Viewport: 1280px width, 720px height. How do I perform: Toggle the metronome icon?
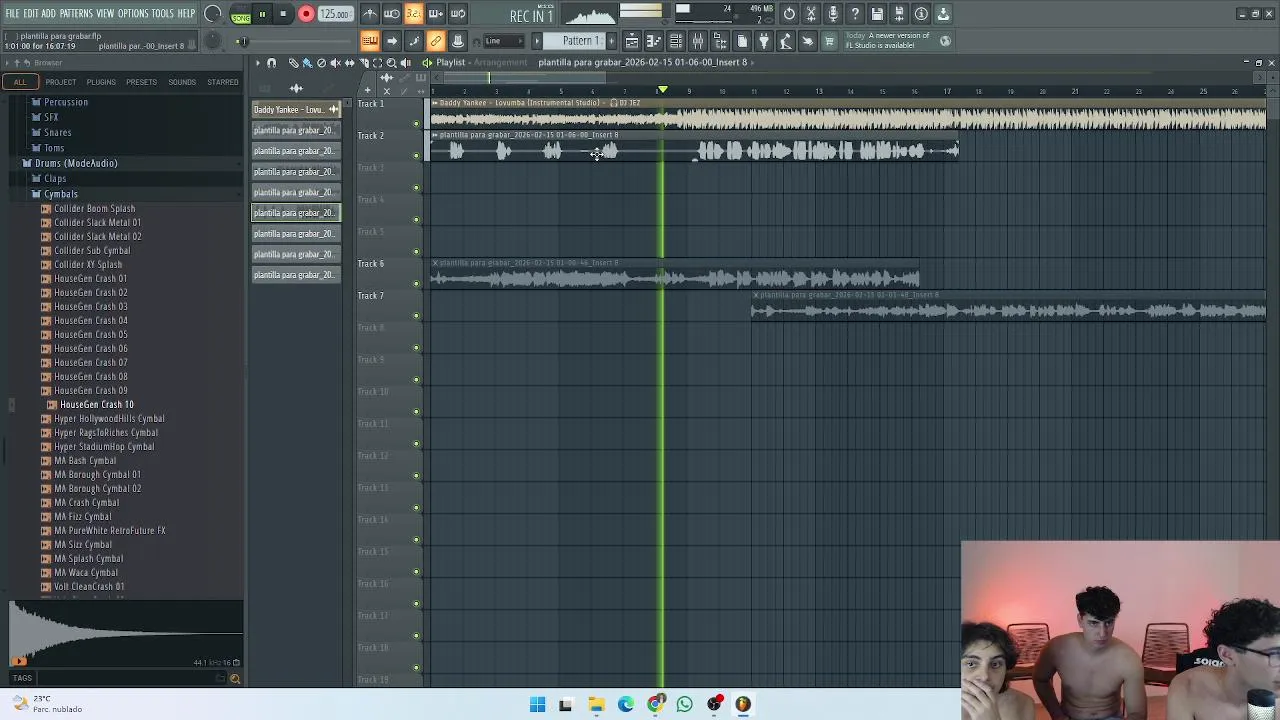coord(370,14)
